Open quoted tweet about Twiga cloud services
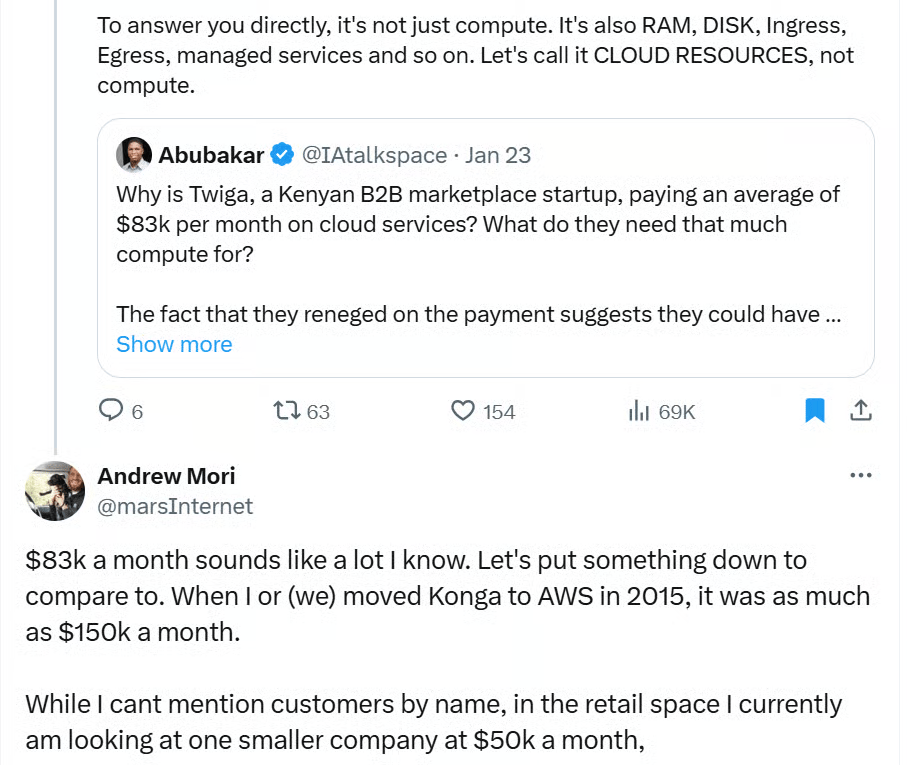 [x=478, y=223]
